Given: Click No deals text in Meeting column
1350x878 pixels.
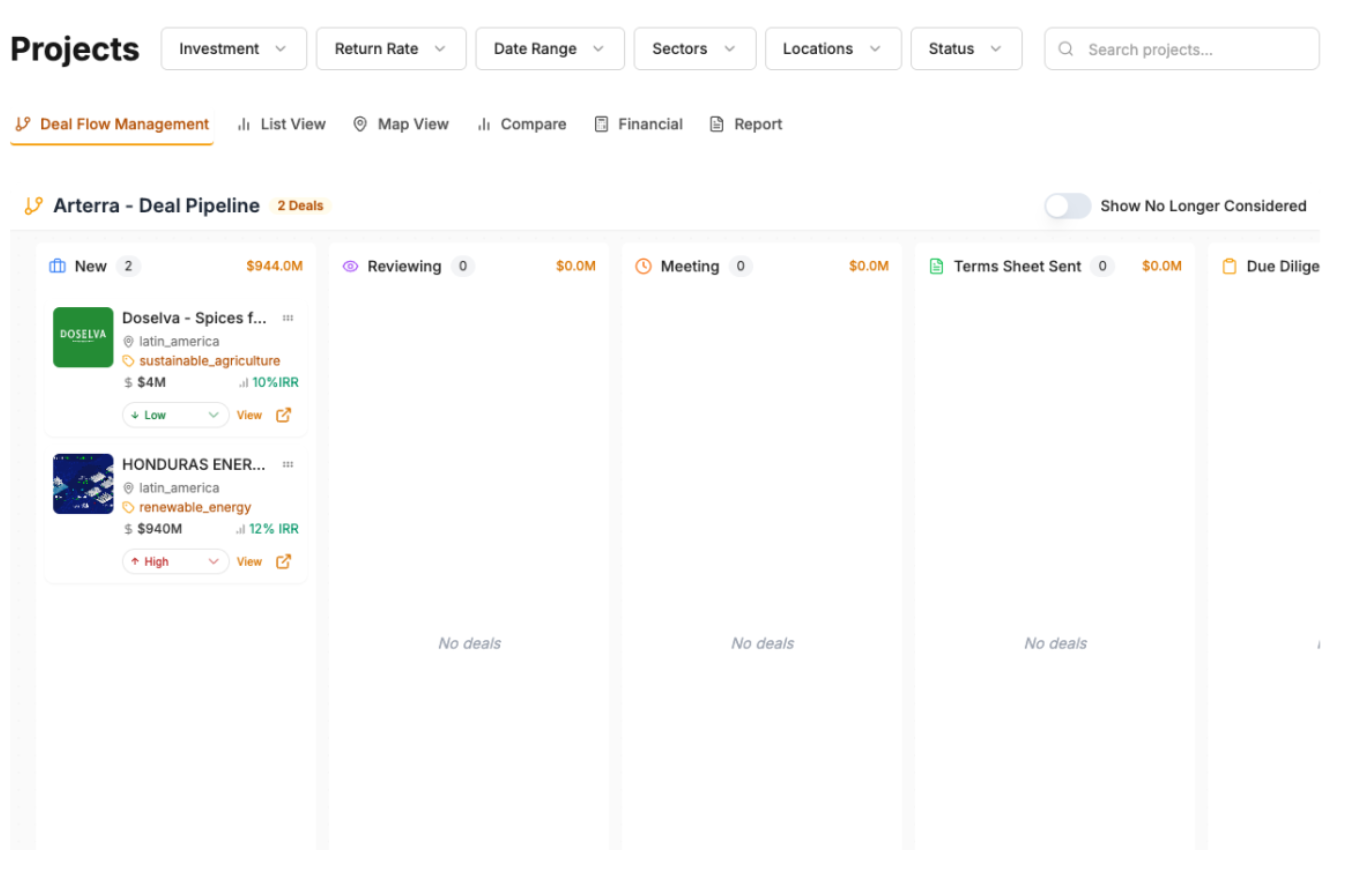Looking at the screenshot, I should coord(762,643).
